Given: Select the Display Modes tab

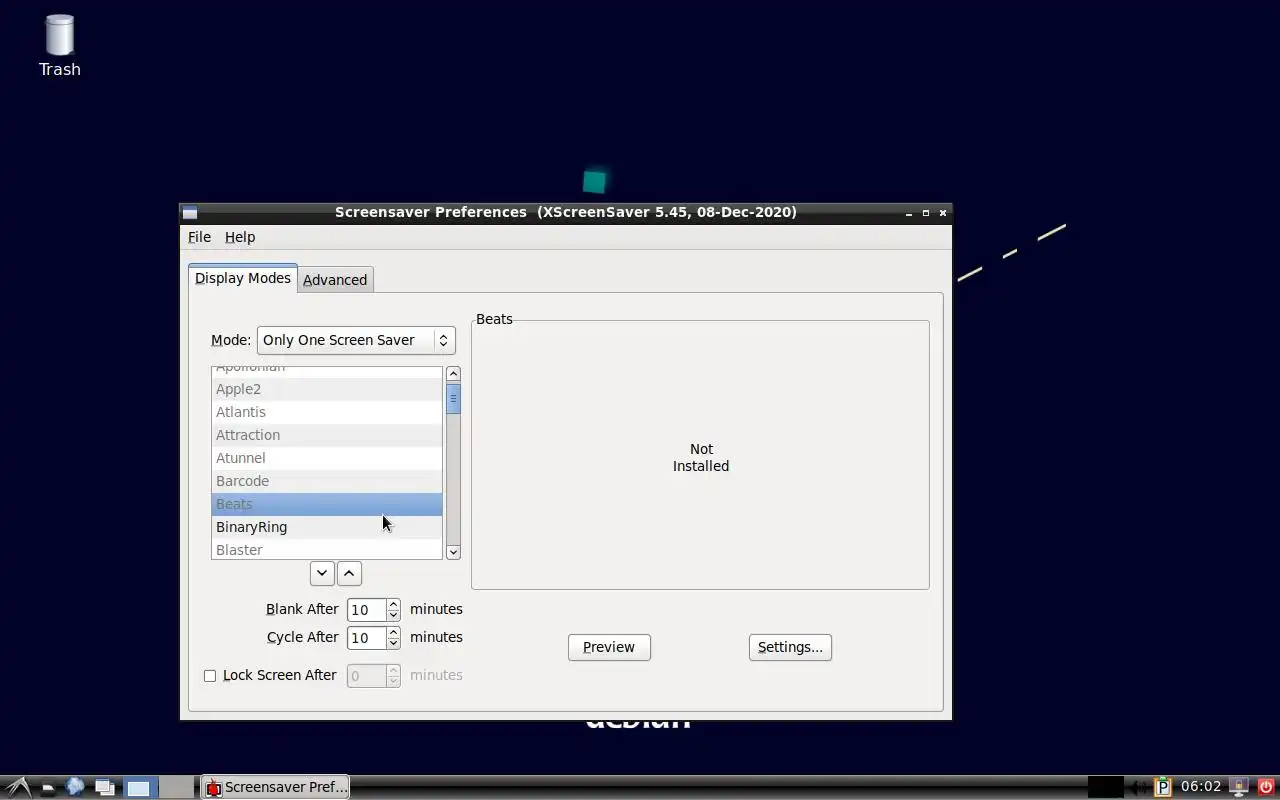Looking at the screenshot, I should pos(243,278).
